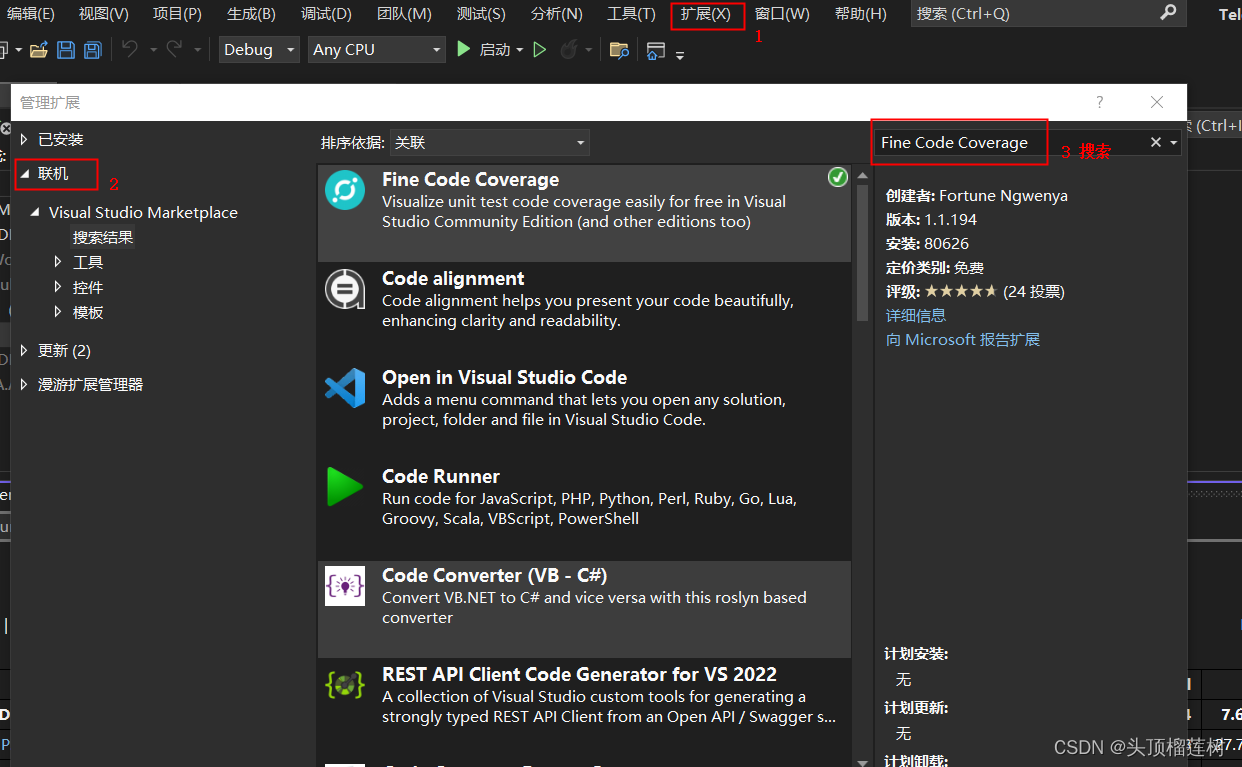Expand the 工具 tree node
Image resolution: width=1242 pixels, height=767 pixels.
58,262
